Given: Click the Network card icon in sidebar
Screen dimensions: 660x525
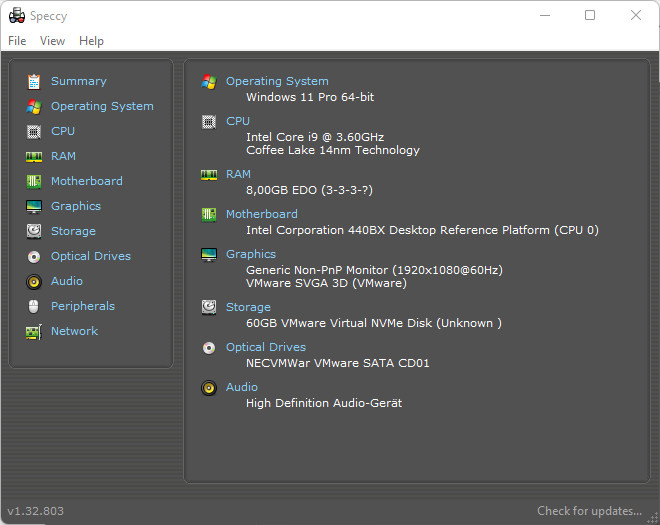Looking at the screenshot, I should 34,331.
